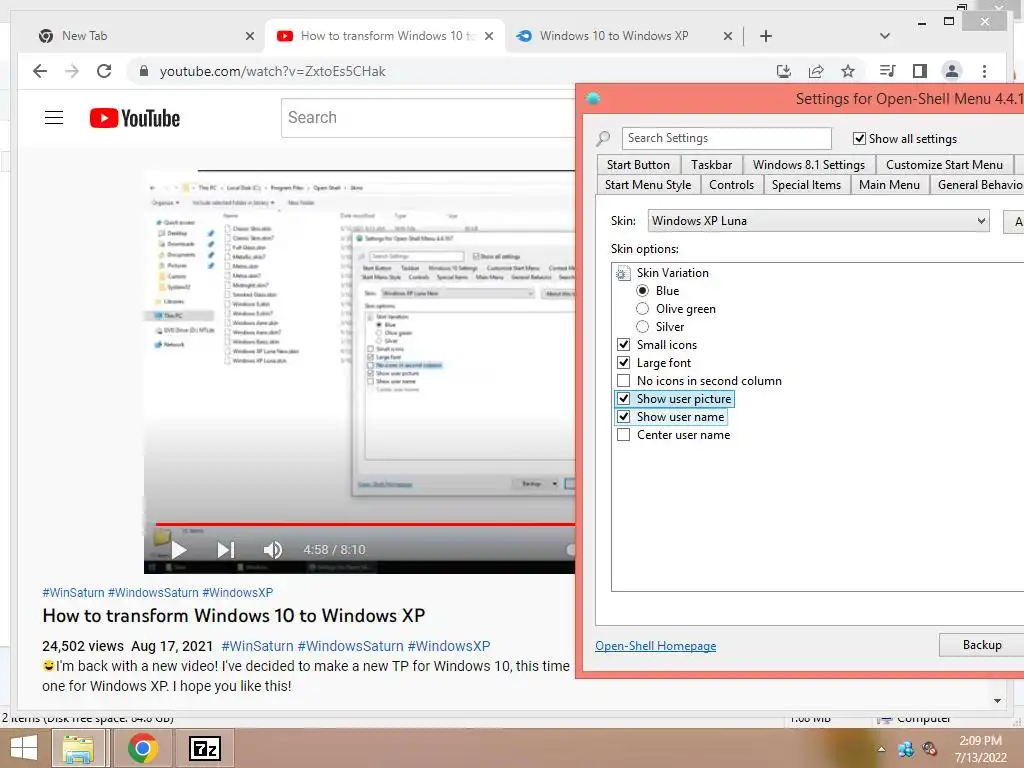The height and width of the screenshot is (768, 1024).
Task: Click the padlock site info icon
Action: point(144,71)
